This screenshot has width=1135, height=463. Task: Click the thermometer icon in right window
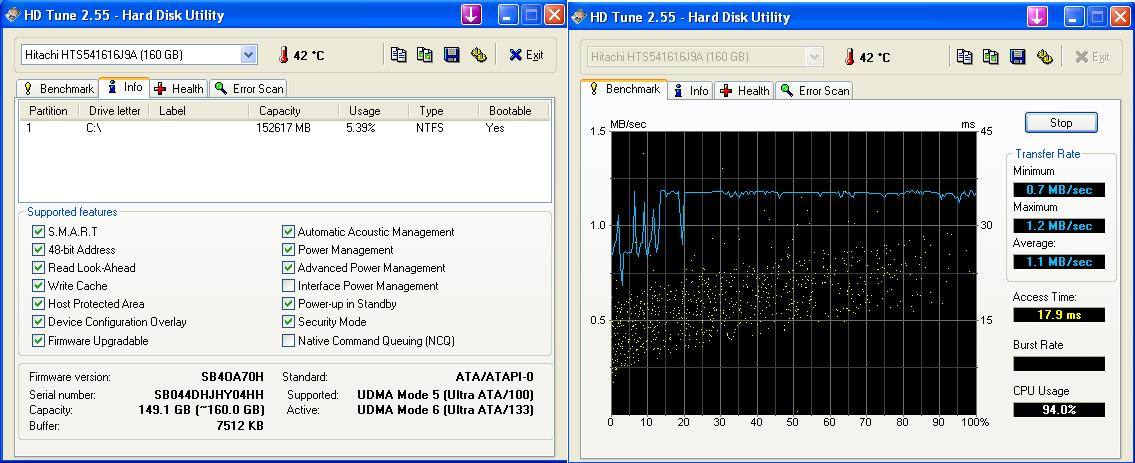point(849,57)
